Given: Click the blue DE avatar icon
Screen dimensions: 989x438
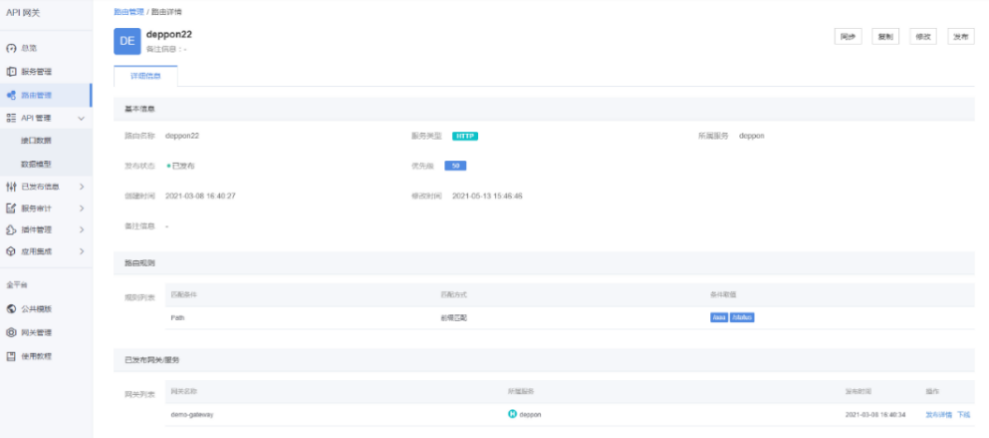Looking at the screenshot, I should (127, 41).
